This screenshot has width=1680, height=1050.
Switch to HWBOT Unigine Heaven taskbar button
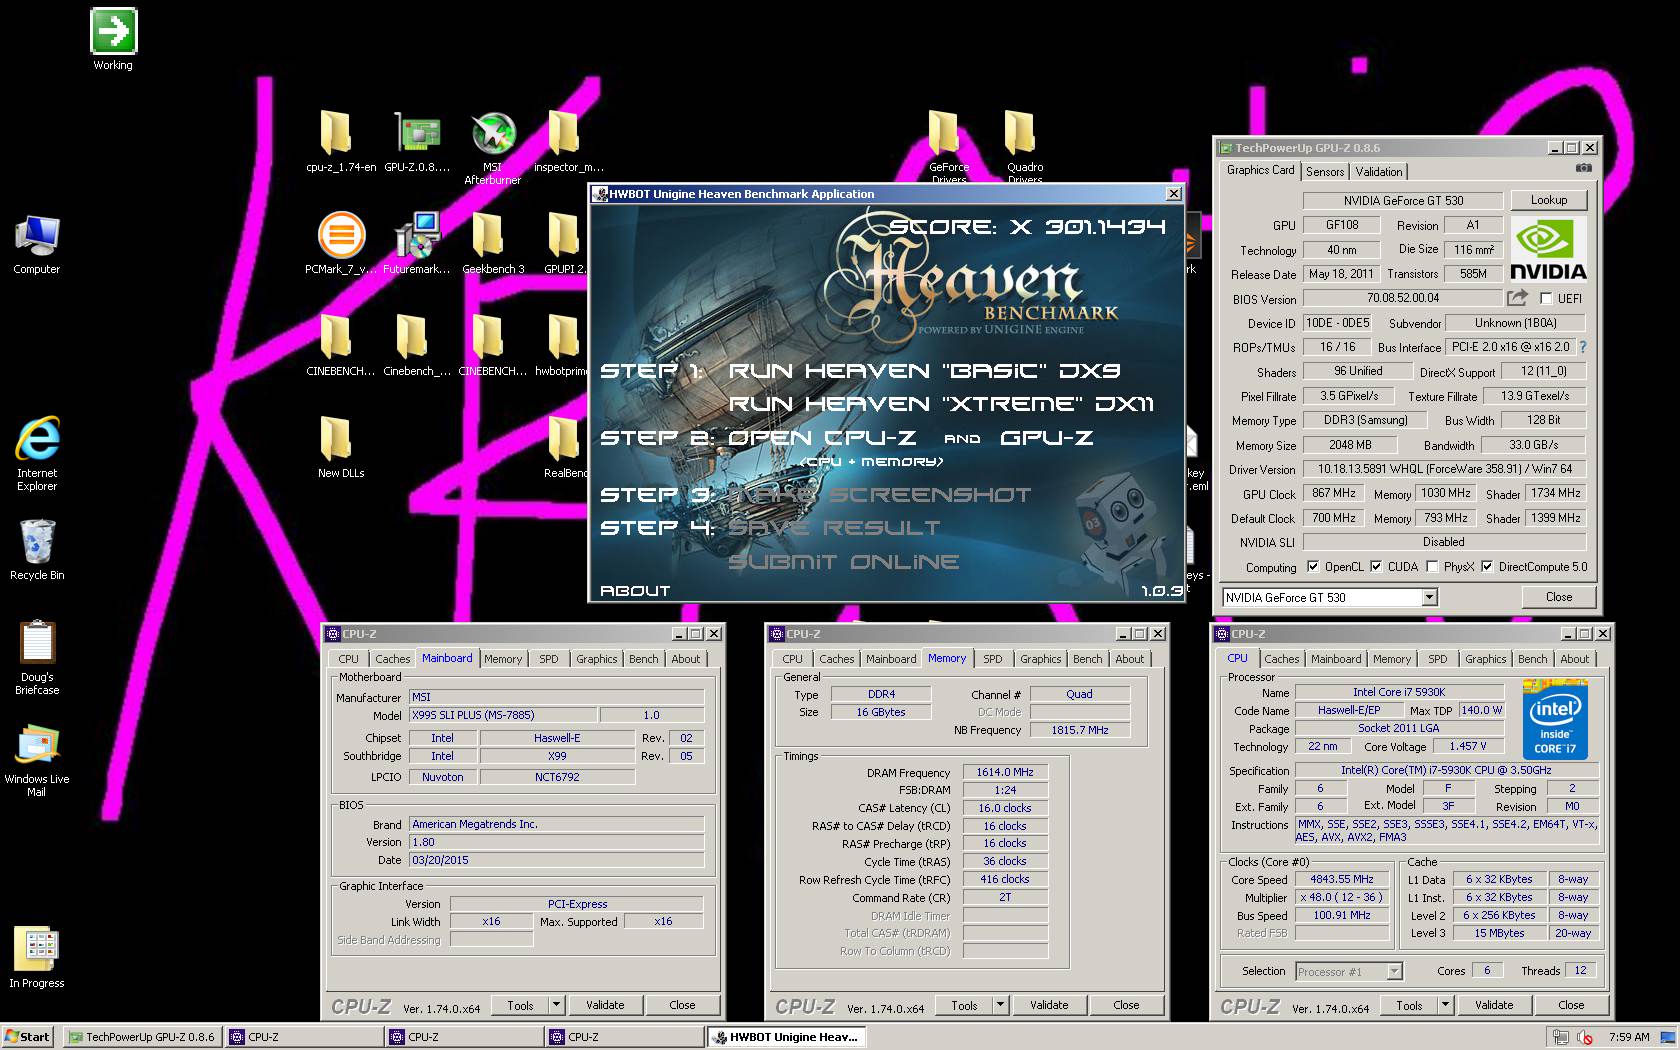786,1037
